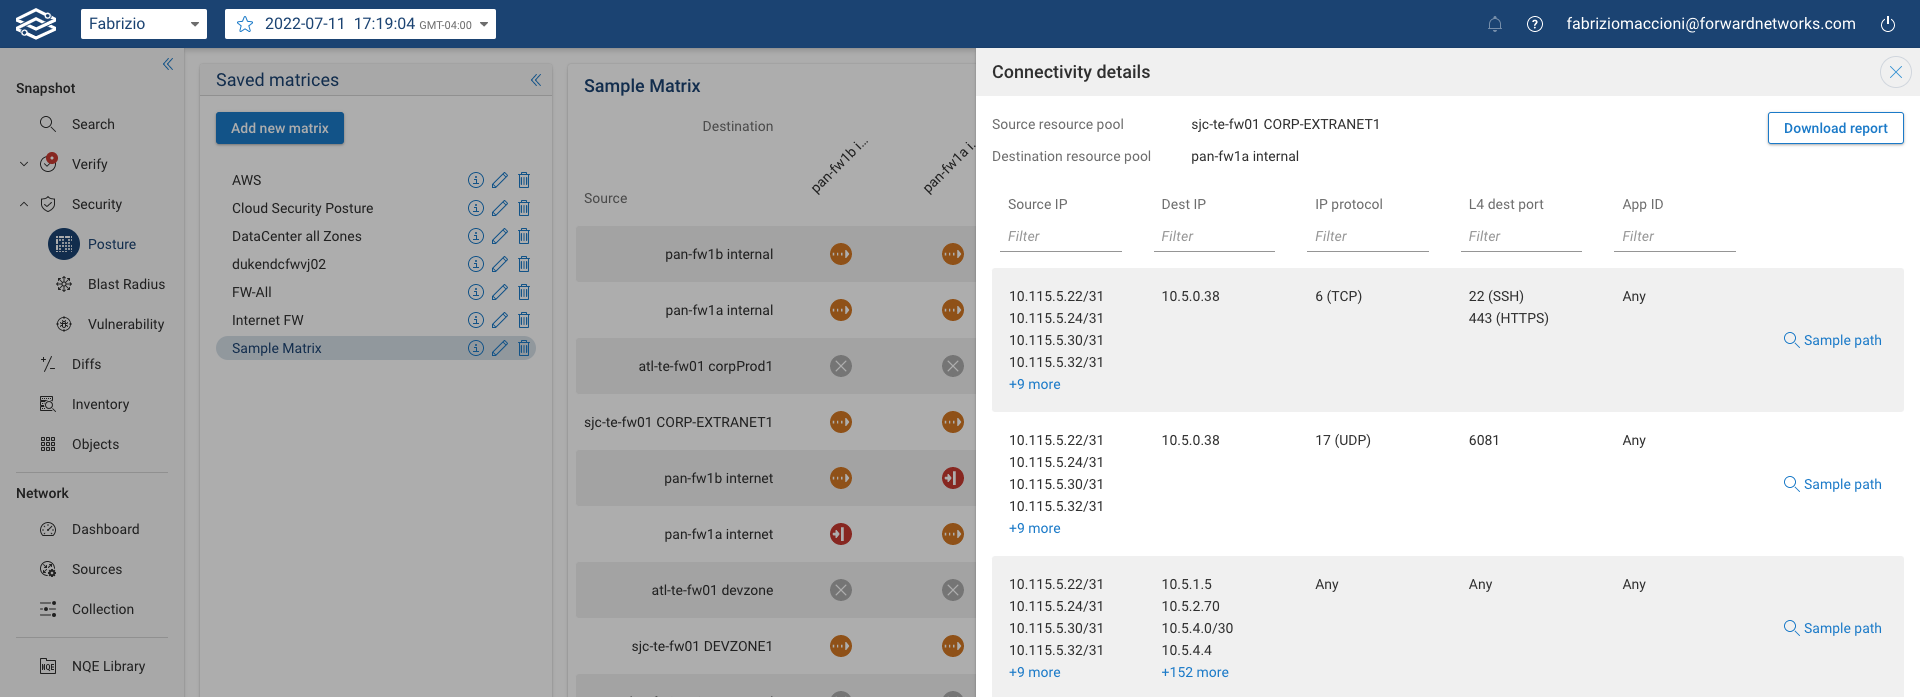Viewport: 1920px width, 697px height.
Task: Edit the Cloud Security Posture matrix
Action: (500, 208)
